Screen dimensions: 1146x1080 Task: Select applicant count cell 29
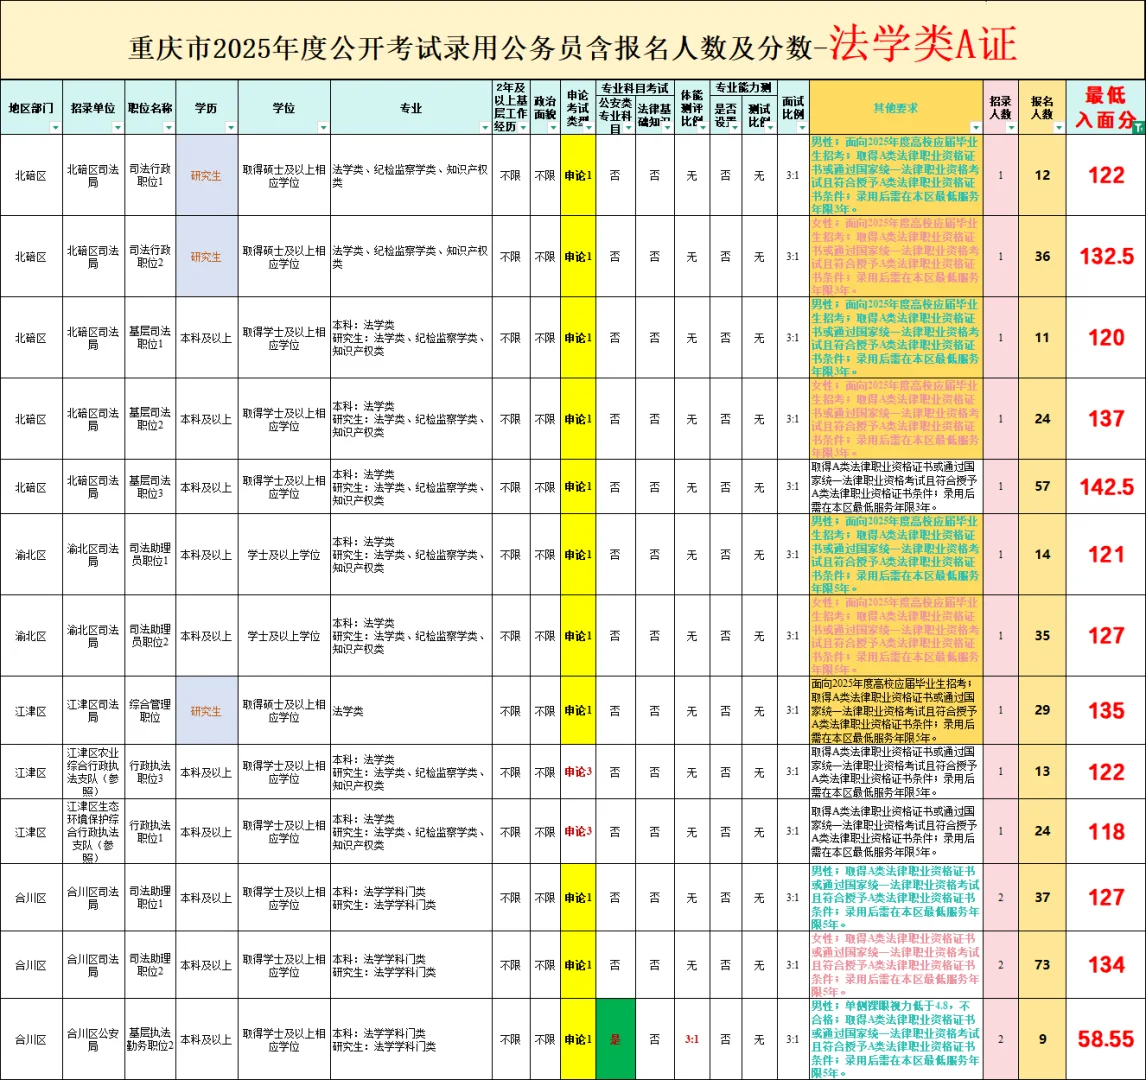click(x=1042, y=710)
